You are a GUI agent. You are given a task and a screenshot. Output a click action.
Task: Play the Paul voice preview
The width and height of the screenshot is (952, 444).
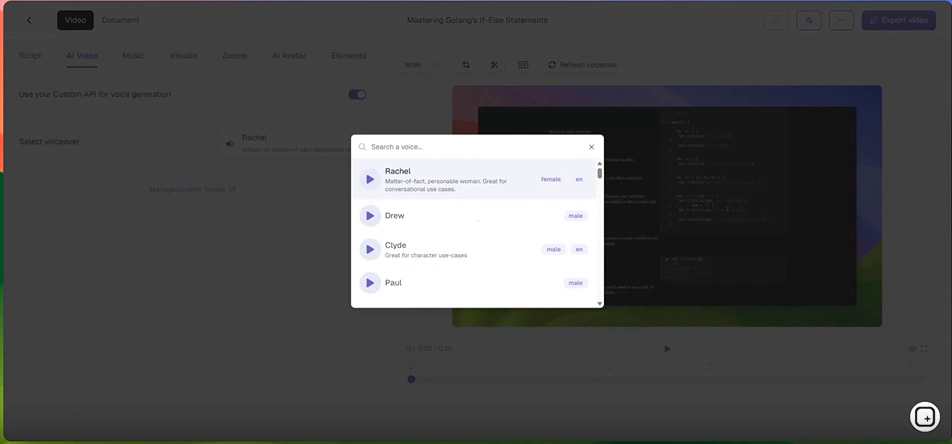coord(370,283)
